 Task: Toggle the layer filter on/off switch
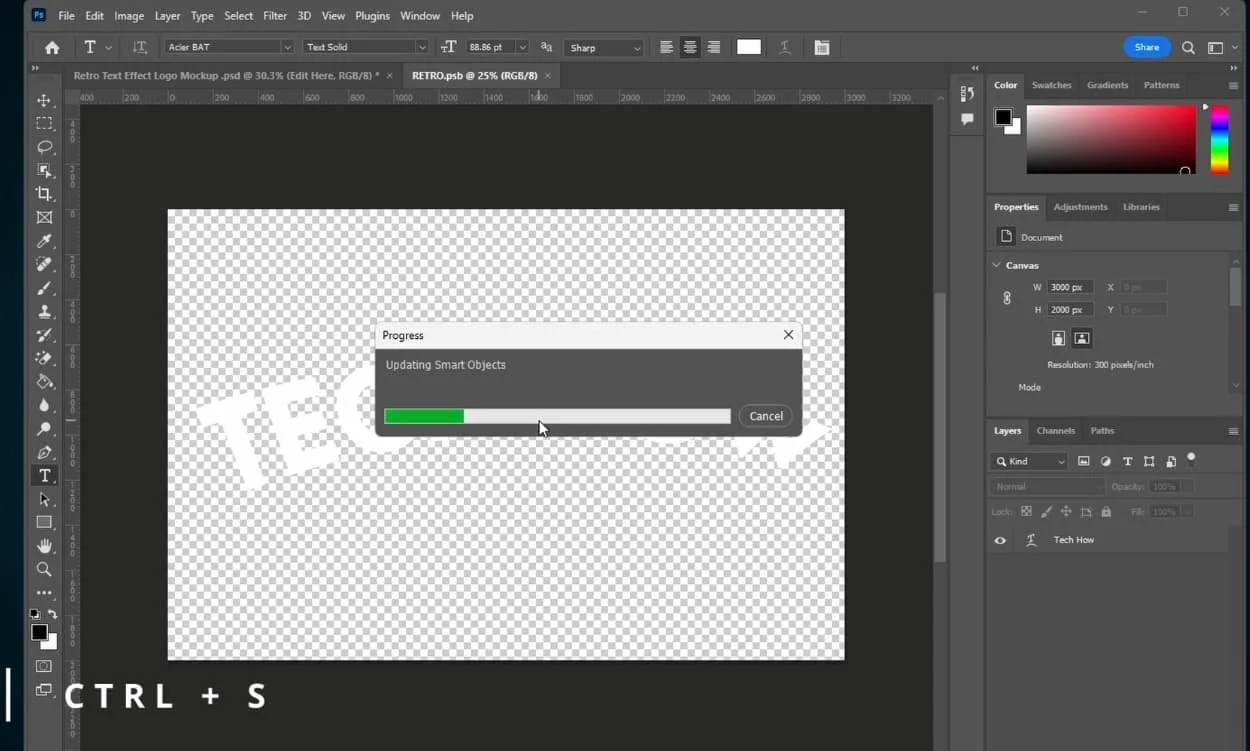pyautogui.click(x=1191, y=459)
